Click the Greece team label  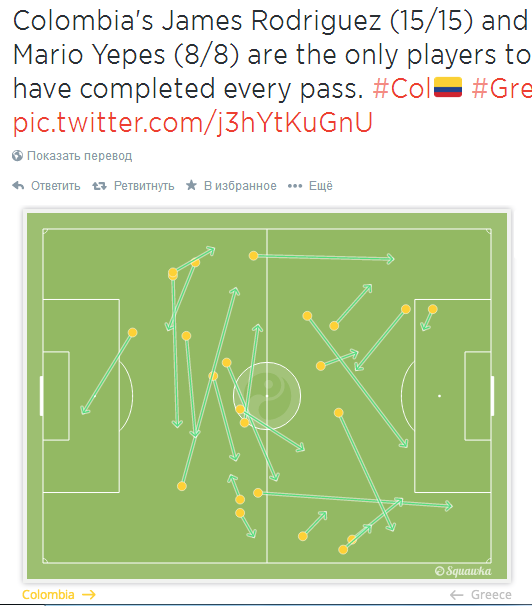(x=491, y=594)
